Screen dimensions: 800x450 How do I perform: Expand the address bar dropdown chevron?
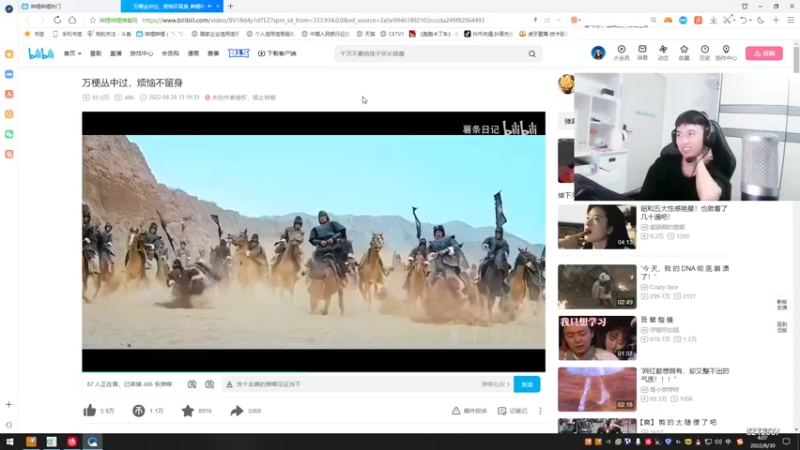click(x=559, y=20)
